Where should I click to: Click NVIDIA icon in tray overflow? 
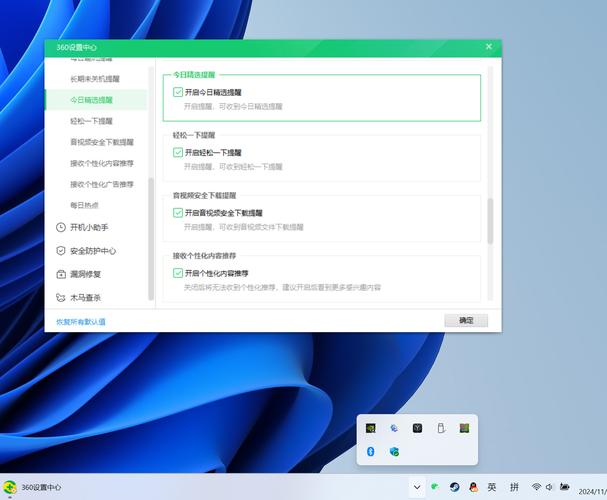pyautogui.click(x=371, y=428)
